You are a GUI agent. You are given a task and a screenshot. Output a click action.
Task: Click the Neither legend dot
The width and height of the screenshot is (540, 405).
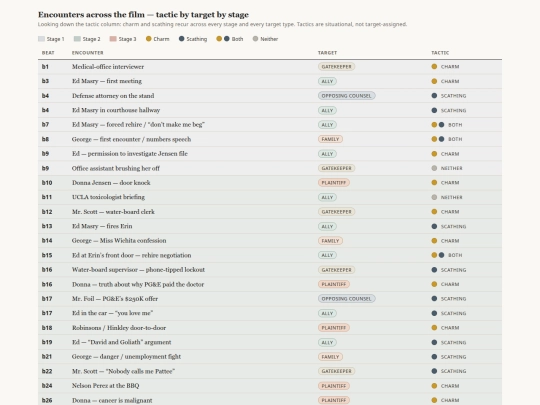(255, 39)
